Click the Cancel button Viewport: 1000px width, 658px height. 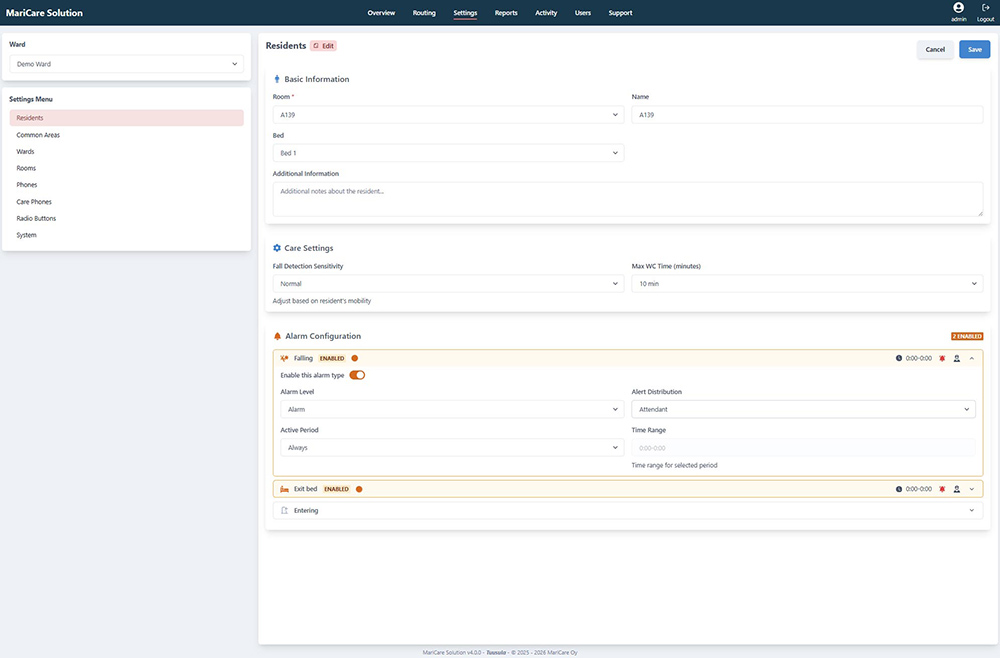tap(935, 49)
